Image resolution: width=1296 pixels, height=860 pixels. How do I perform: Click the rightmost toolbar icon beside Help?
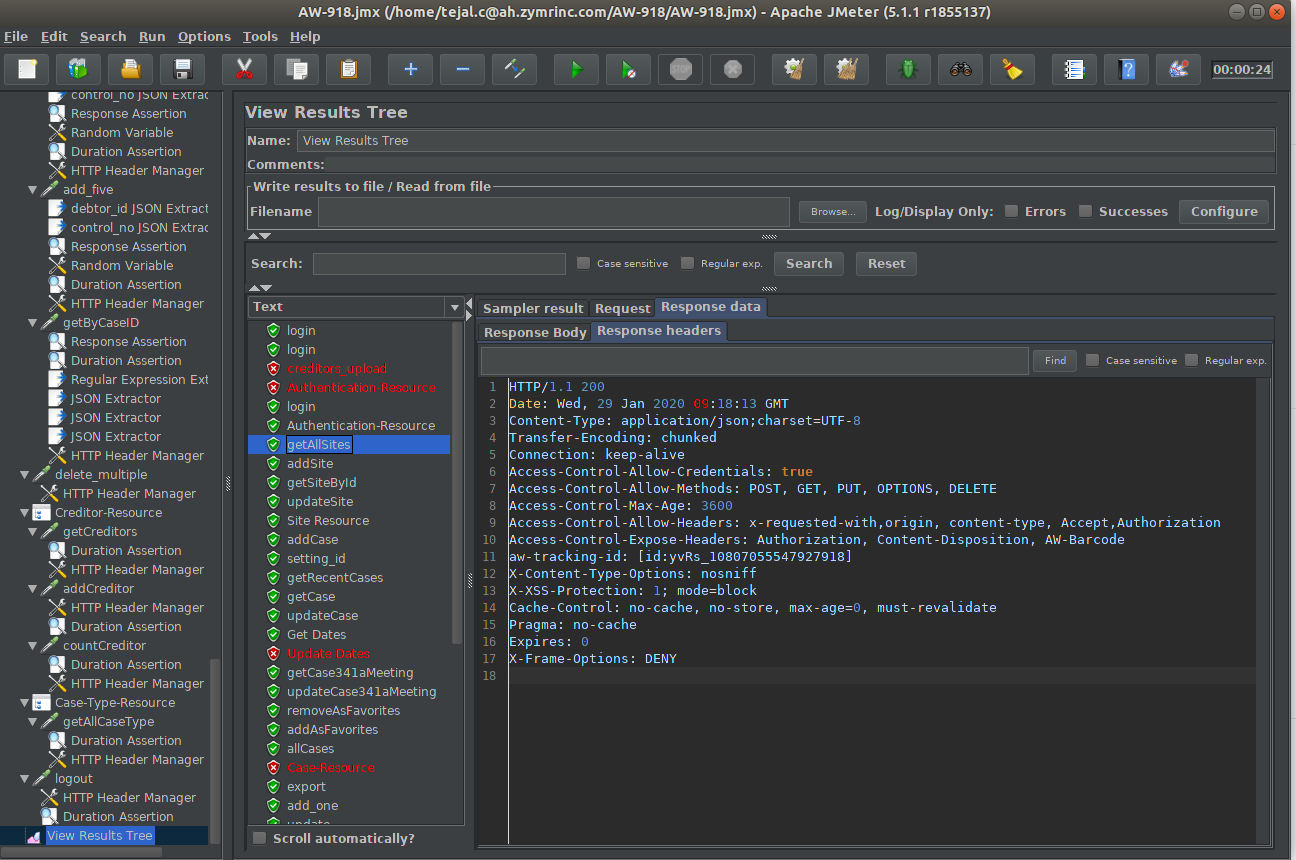pyautogui.click(x=1178, y=69)
